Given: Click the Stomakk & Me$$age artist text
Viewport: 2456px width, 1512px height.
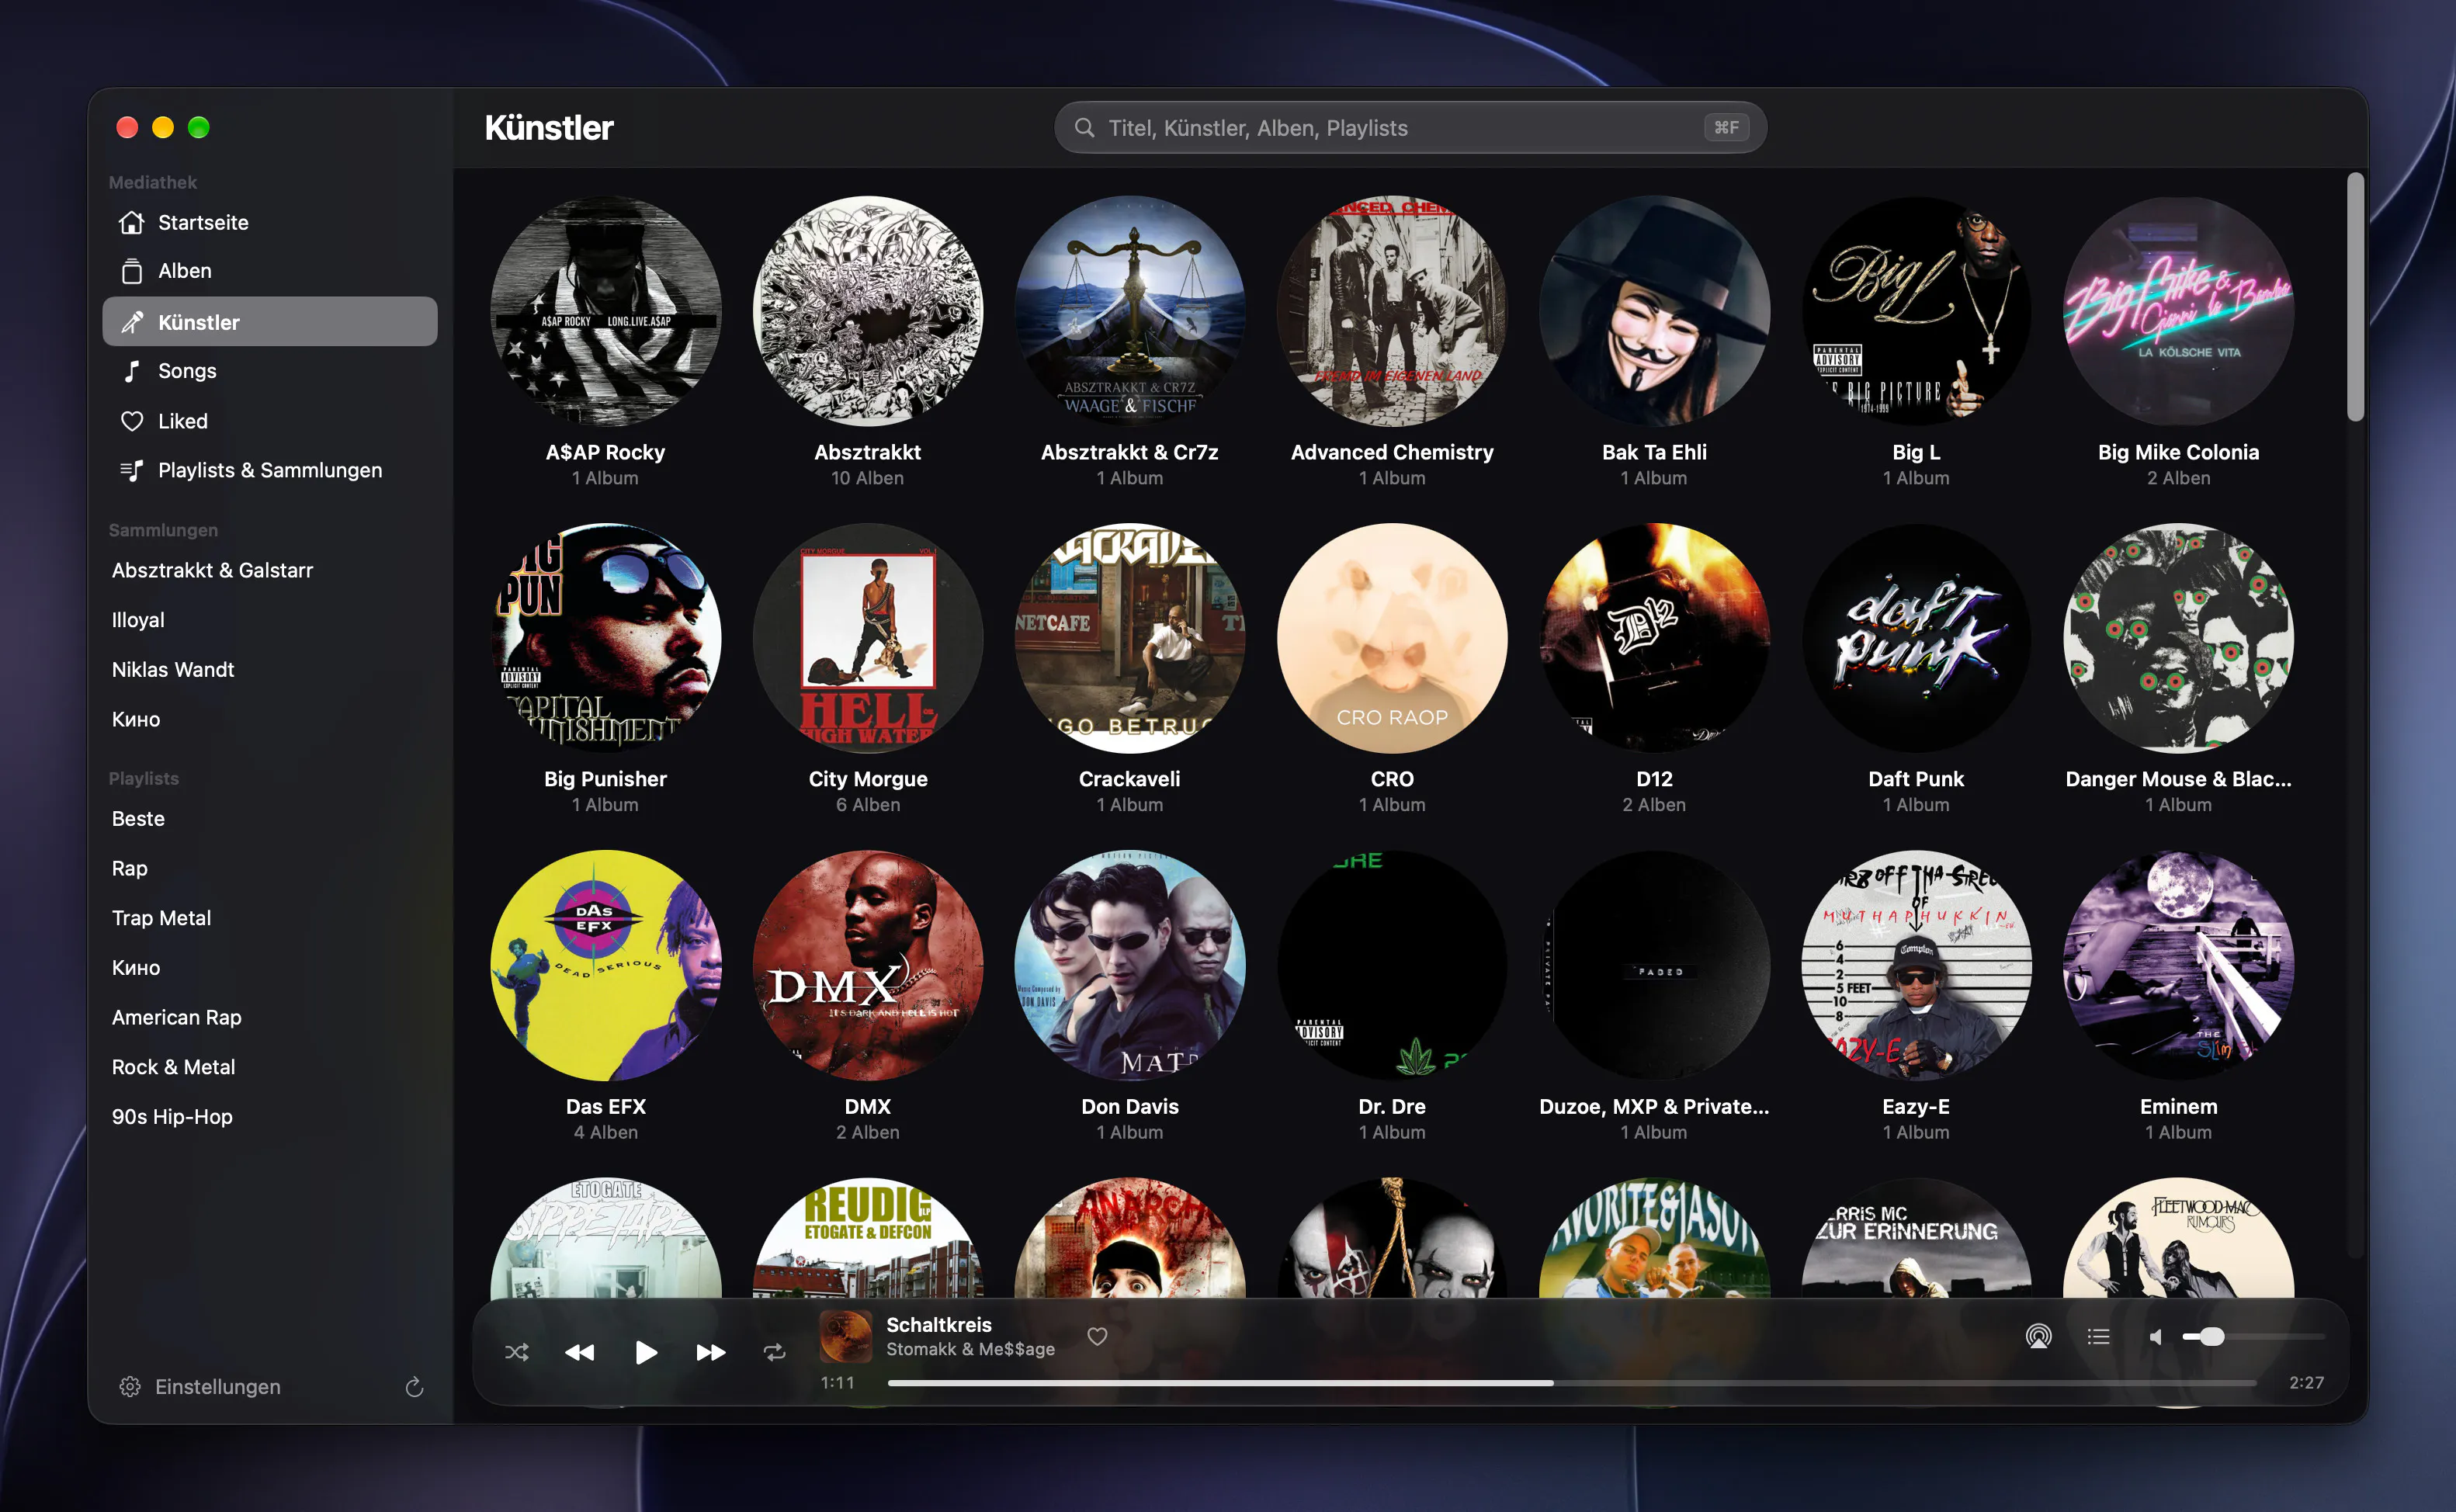Looking at the screenshot, I should [970, 1349].
